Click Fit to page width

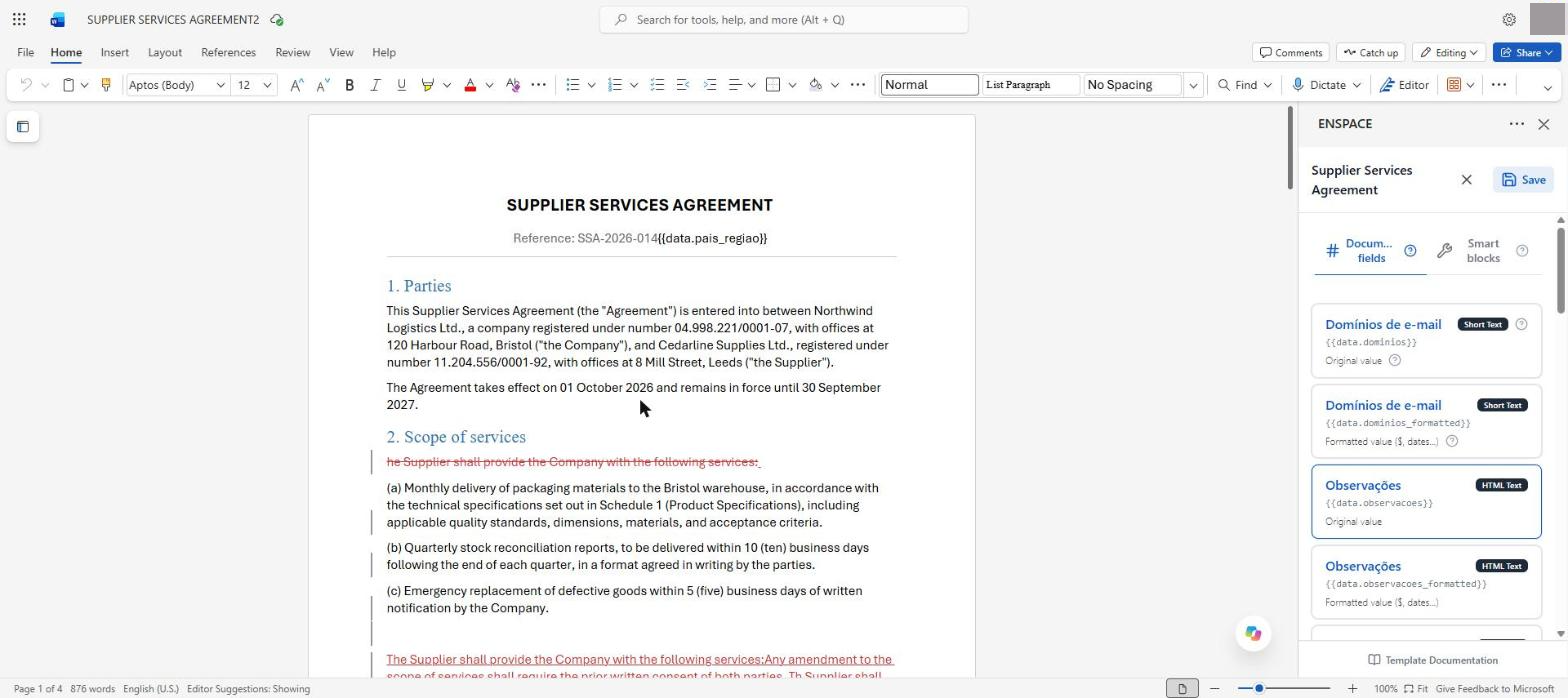pyautogui.click(x=1416, y=689)
